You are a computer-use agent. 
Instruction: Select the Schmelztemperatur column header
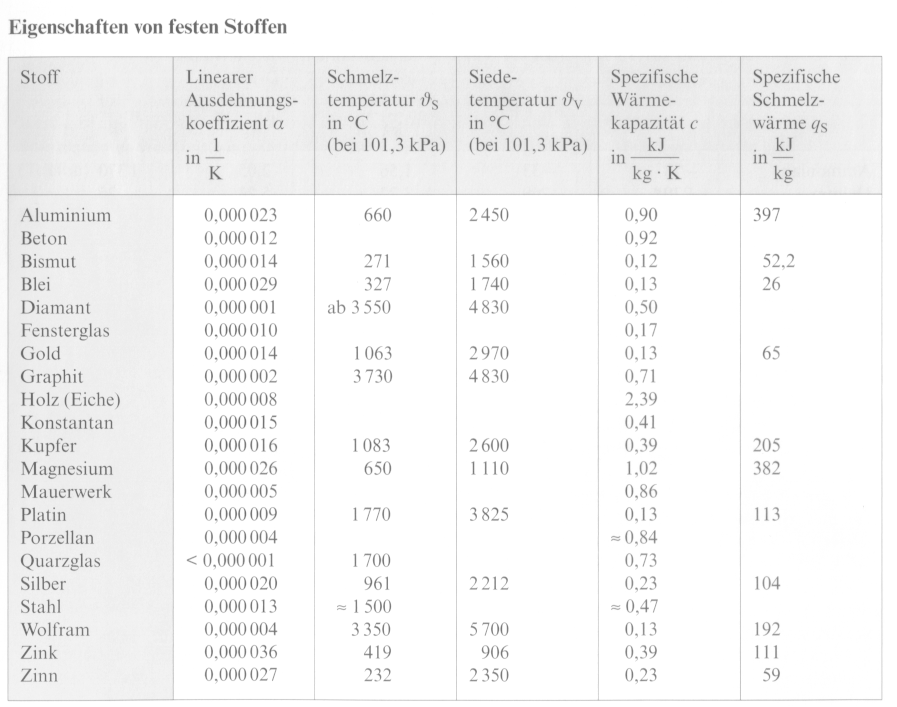[386, 111]
